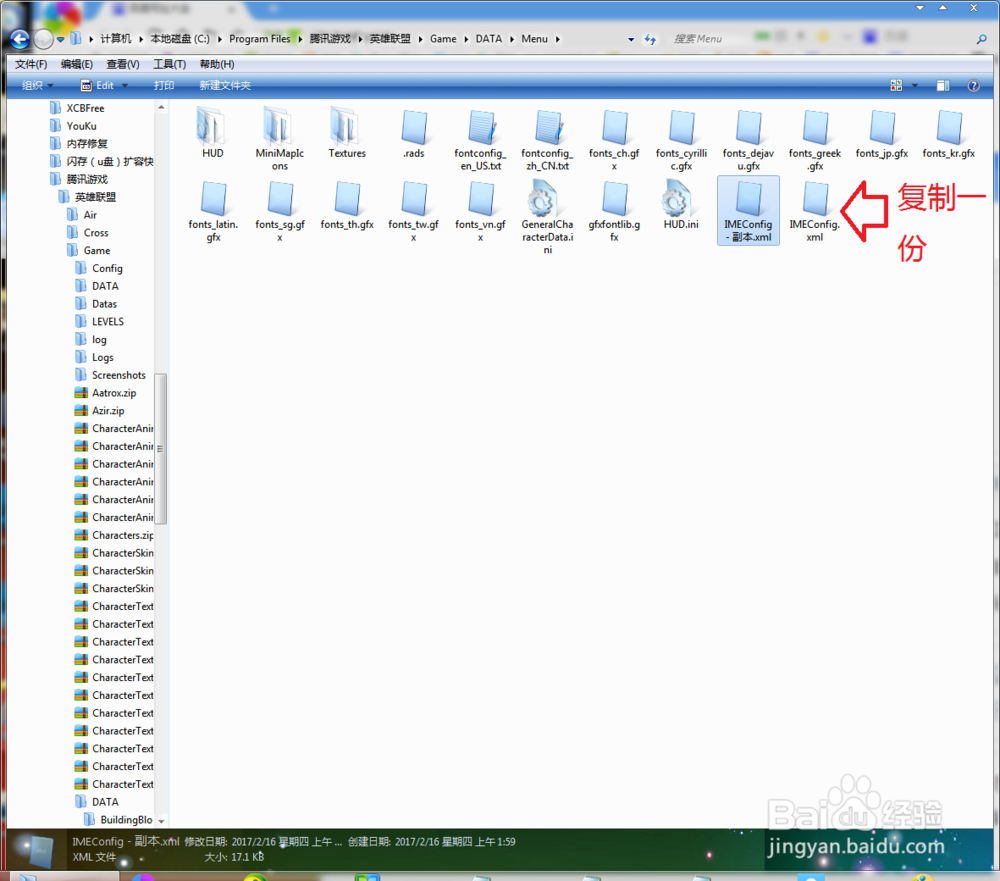This screenshot has width=1000, height=881.
Task: Select fonts_greek.gfx file
Action: click(814, 139)
